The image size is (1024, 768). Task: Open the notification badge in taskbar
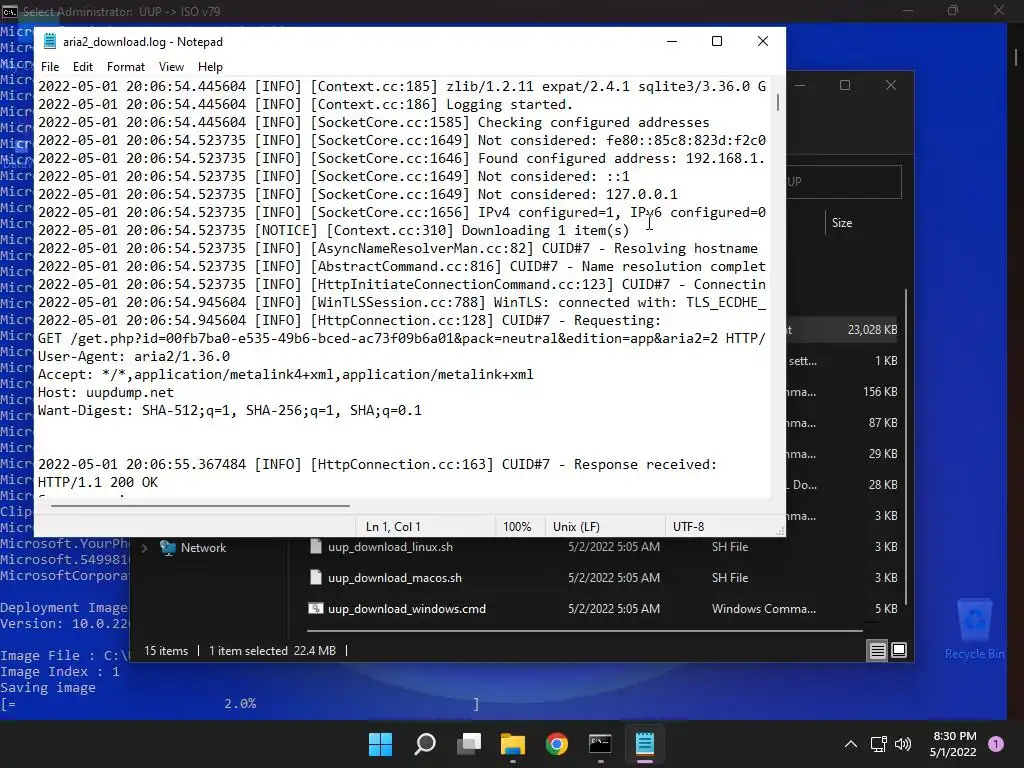(x=996, y=744)
